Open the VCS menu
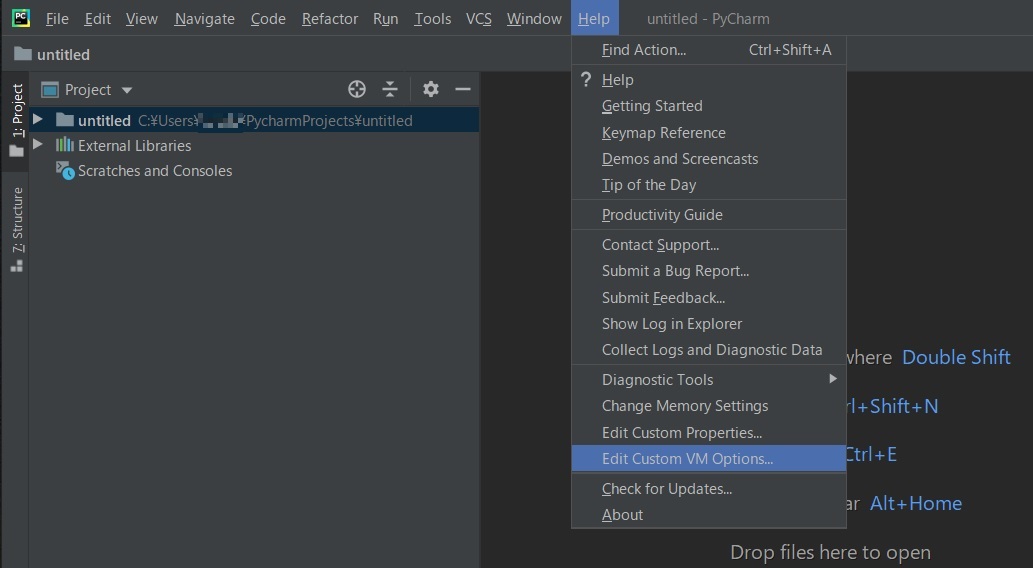 [478, 18]
